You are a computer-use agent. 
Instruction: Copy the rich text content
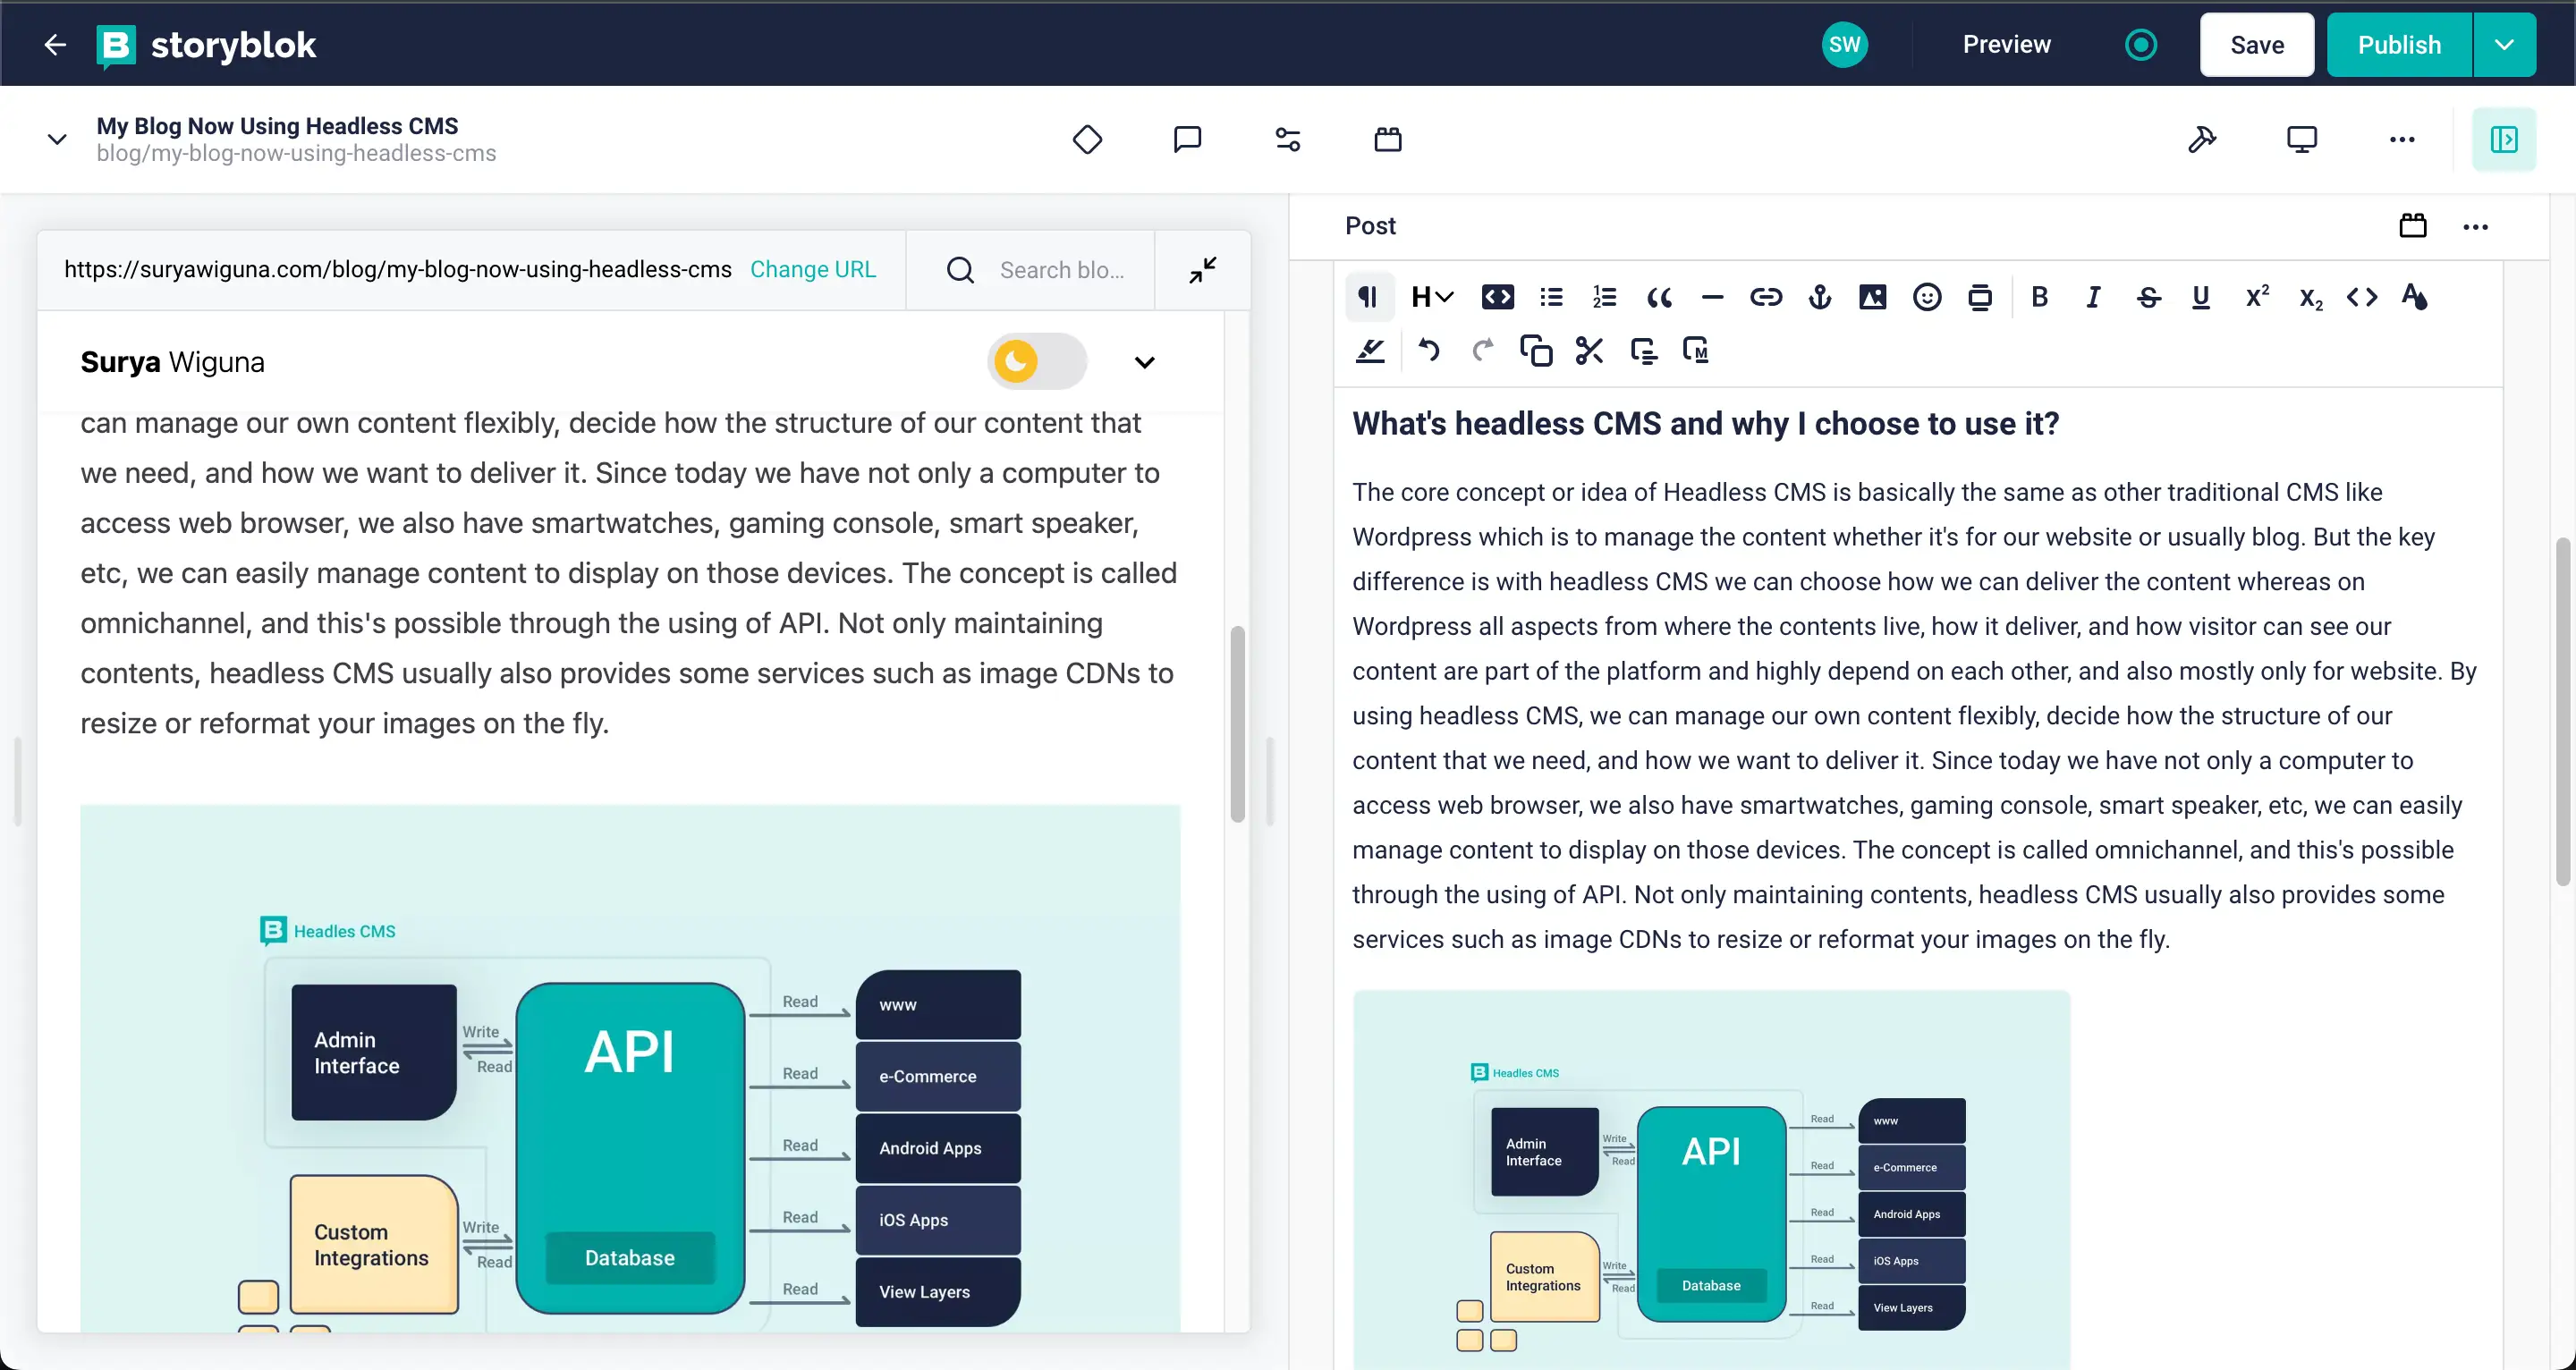click(1536, 351)
